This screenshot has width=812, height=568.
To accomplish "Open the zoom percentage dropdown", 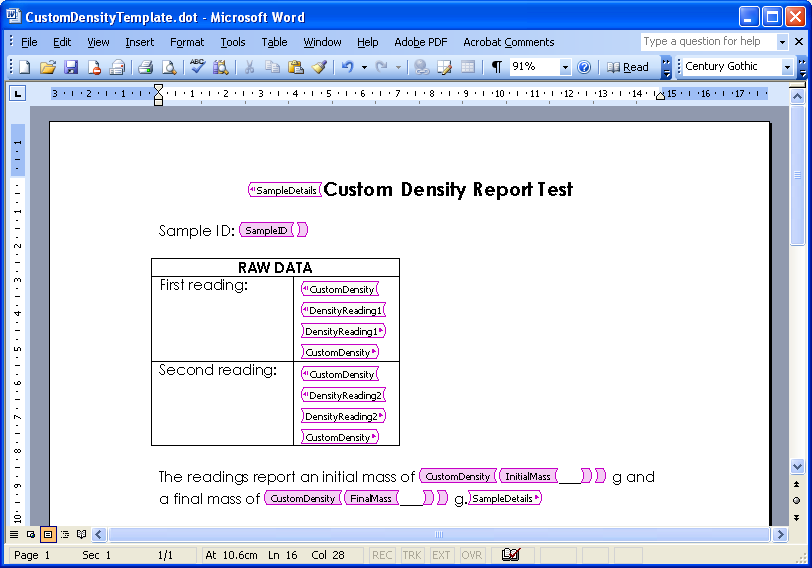I will click(x=565, y=67).
